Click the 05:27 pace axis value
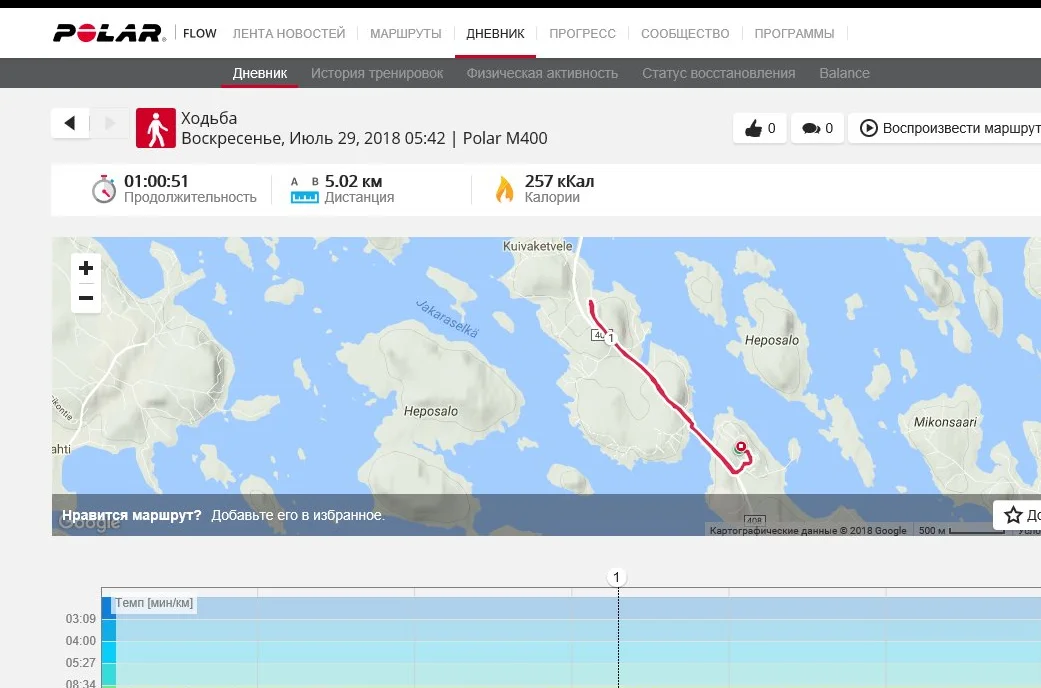The width and height of the screenshot is (1041, 688). 81,663
